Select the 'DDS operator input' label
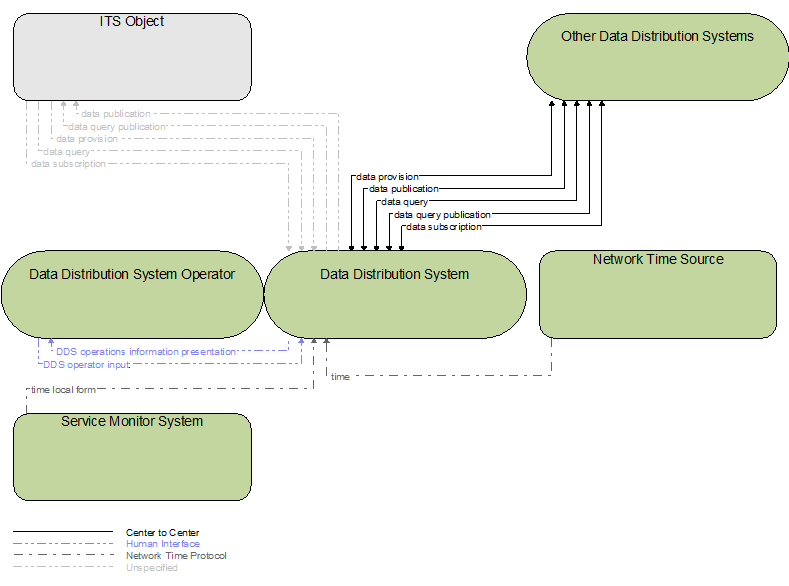 pos(87,365)
